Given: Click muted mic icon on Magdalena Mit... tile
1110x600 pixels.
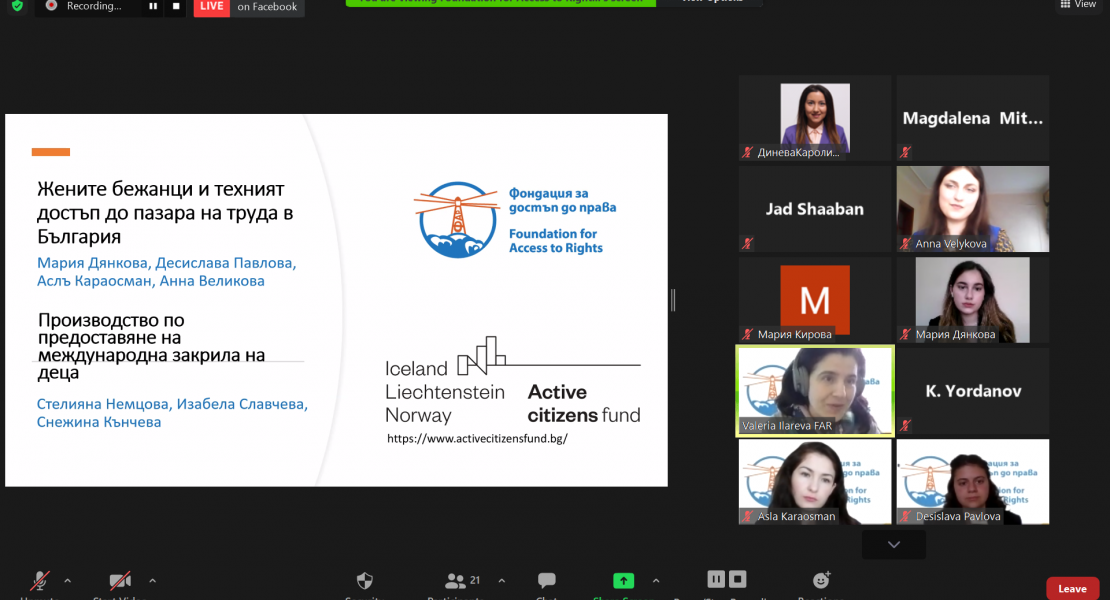Looking at the screenshot, I should point(905,152).
